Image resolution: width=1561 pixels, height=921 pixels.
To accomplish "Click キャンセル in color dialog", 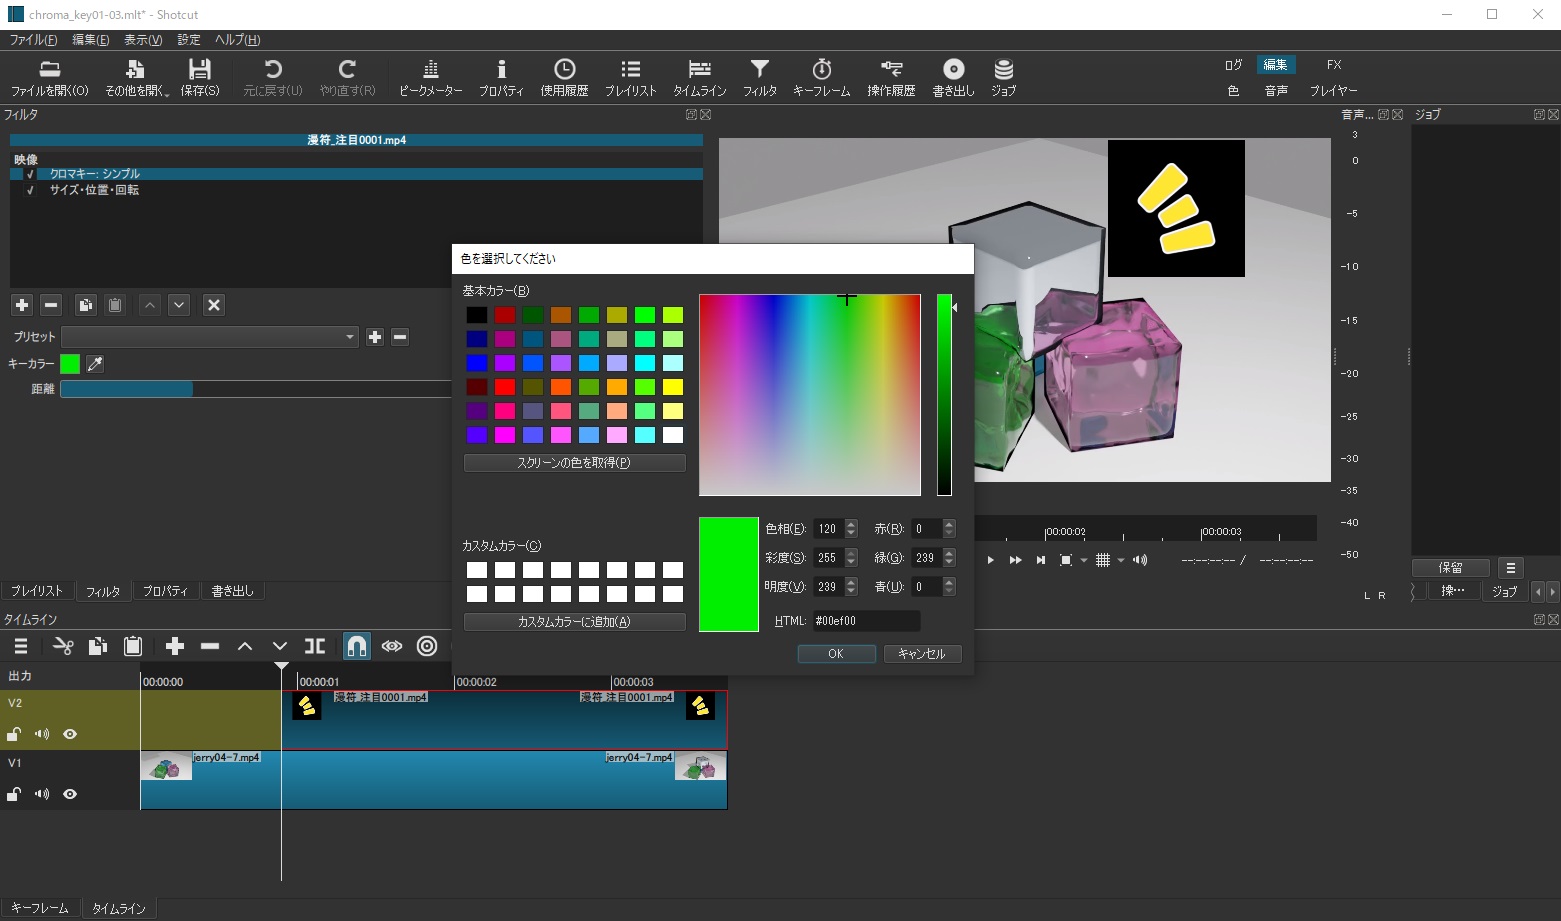I will (x=922, y=654).
